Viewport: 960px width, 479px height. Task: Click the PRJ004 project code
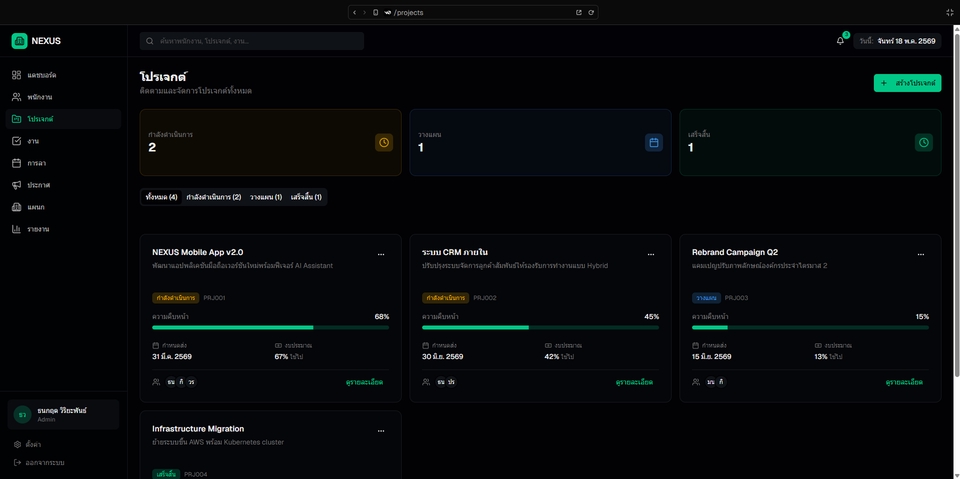[x=196, y=475]
